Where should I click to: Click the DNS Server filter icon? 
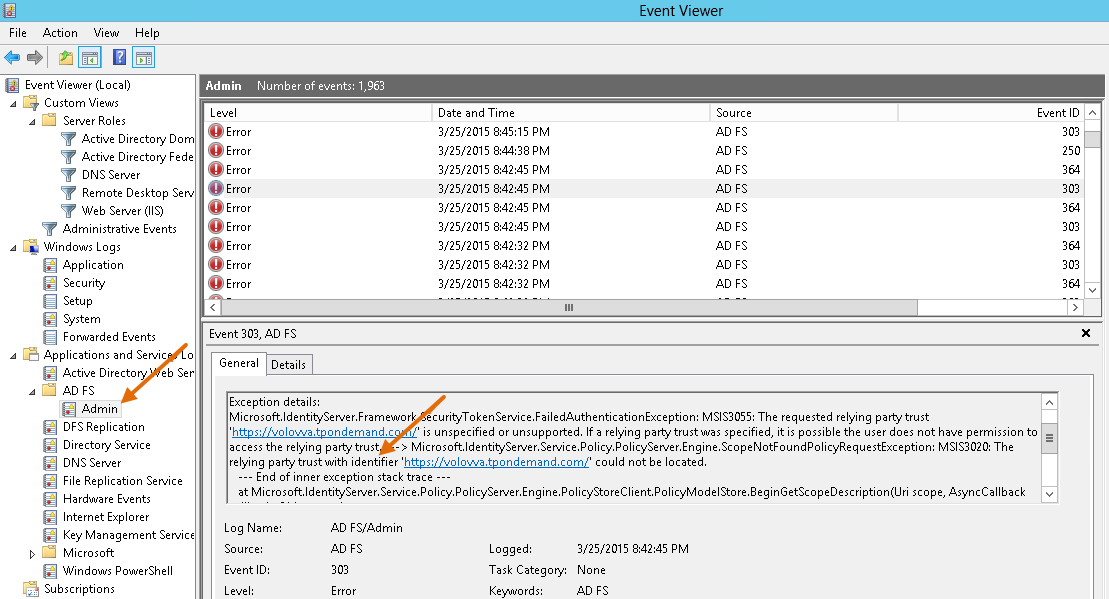click(x=69, y=175)
